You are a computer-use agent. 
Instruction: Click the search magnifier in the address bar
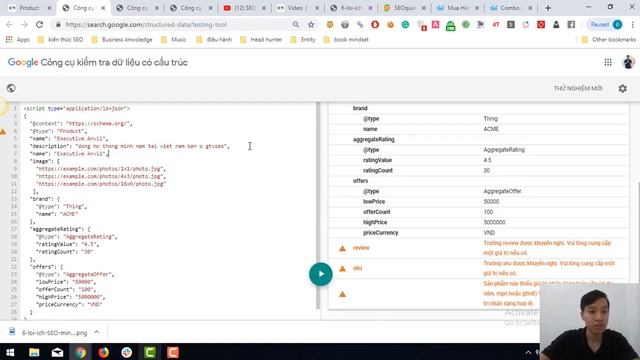pos(296,24)
